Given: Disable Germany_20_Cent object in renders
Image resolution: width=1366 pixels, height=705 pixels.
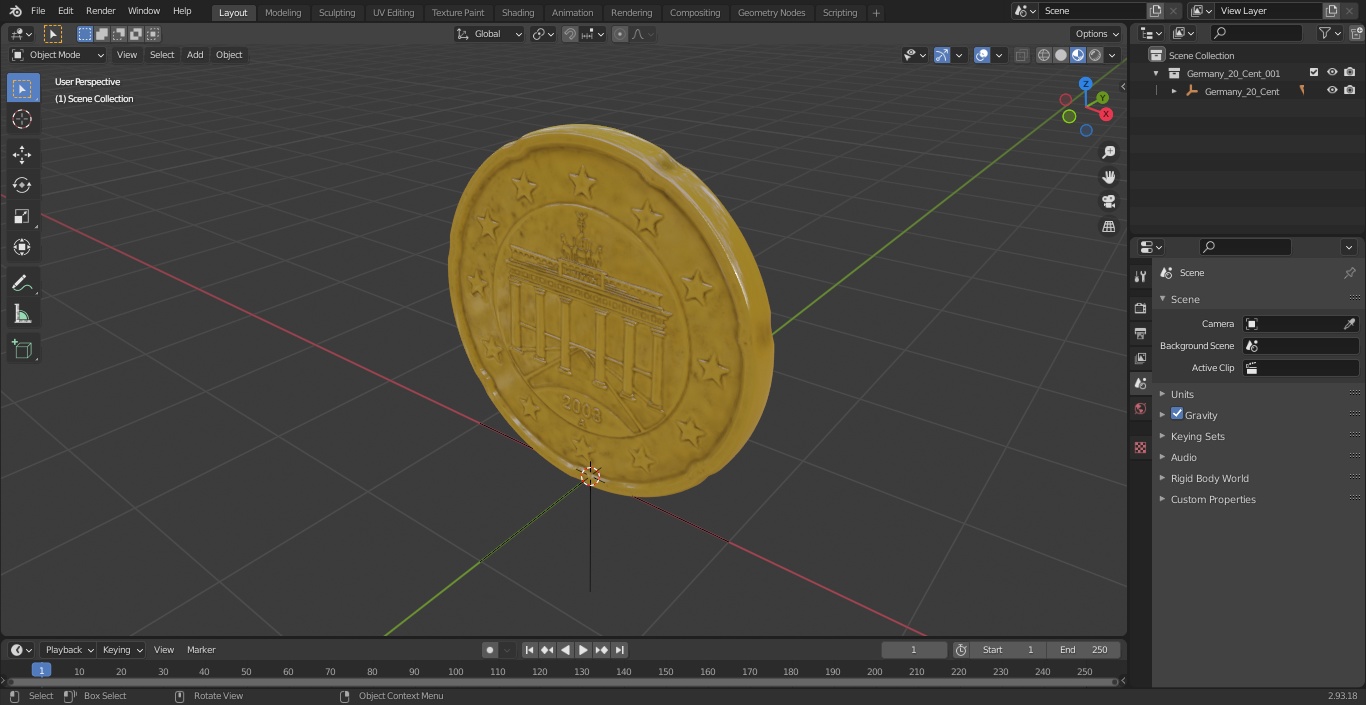Looking at the screenshot, I should [1350, 91].
